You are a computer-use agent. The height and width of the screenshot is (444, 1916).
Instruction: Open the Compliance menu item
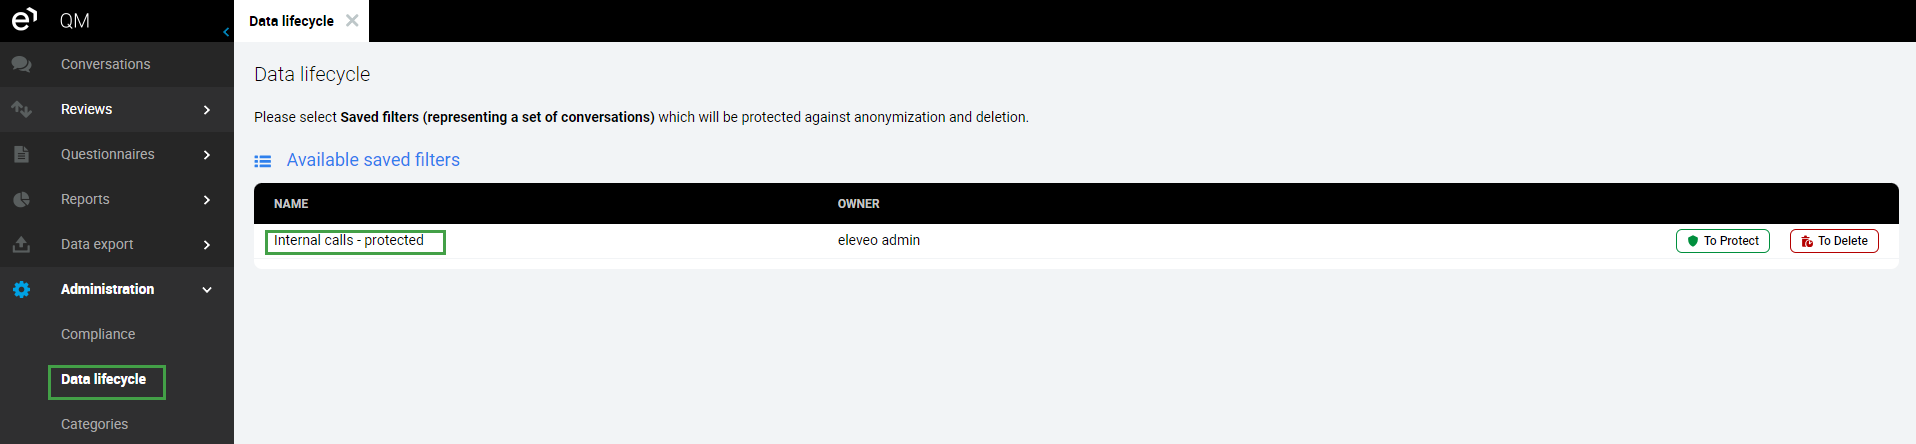point(98,334)
